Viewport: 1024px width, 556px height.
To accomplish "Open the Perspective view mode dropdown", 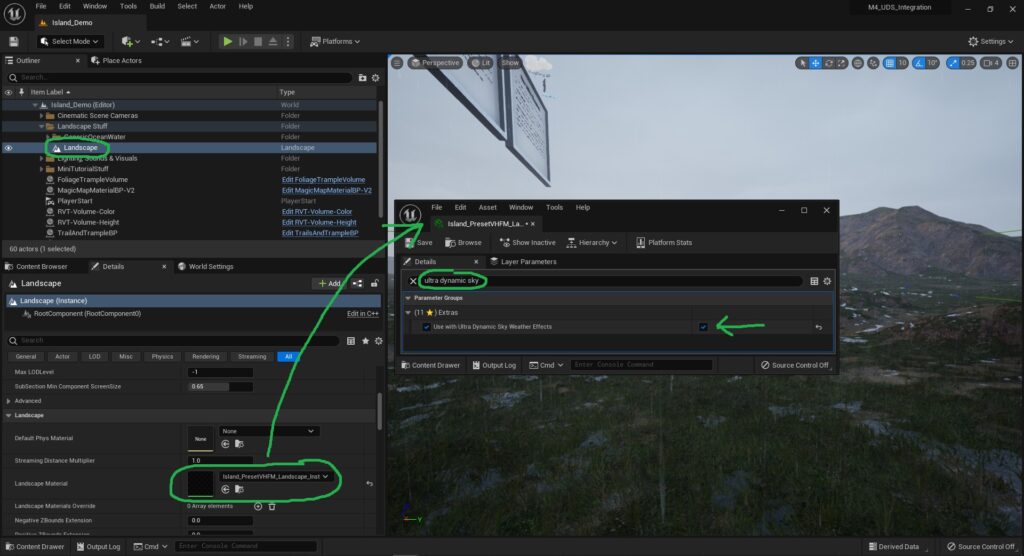I will pyautogui.click(x=435, y=63).
